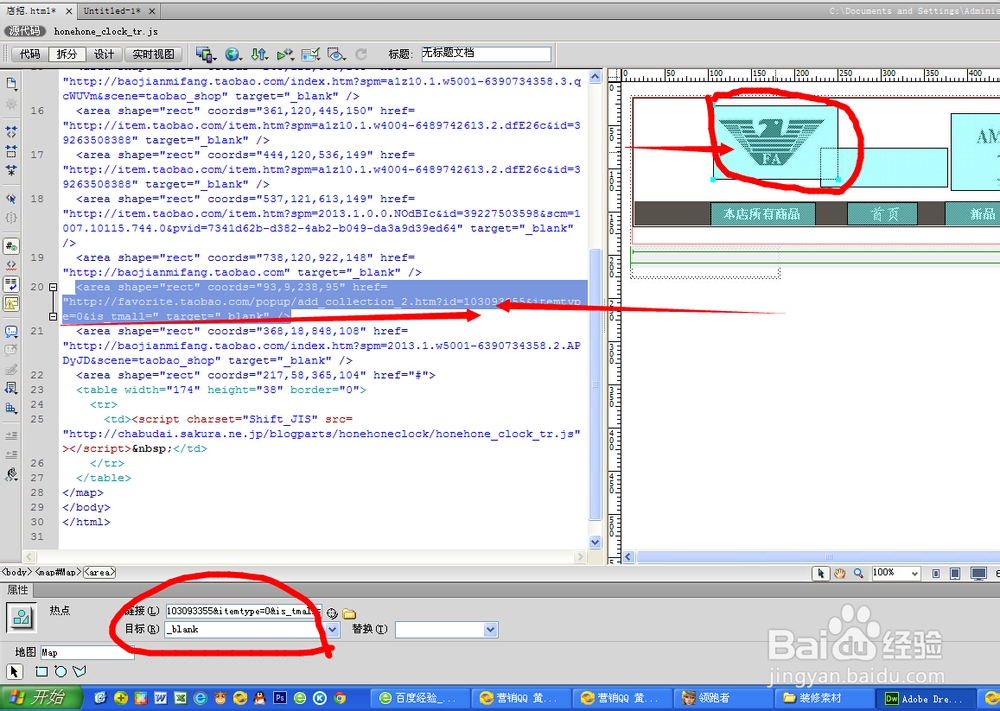
Task: Open the file management arrows icon
Action: (259, 55)
